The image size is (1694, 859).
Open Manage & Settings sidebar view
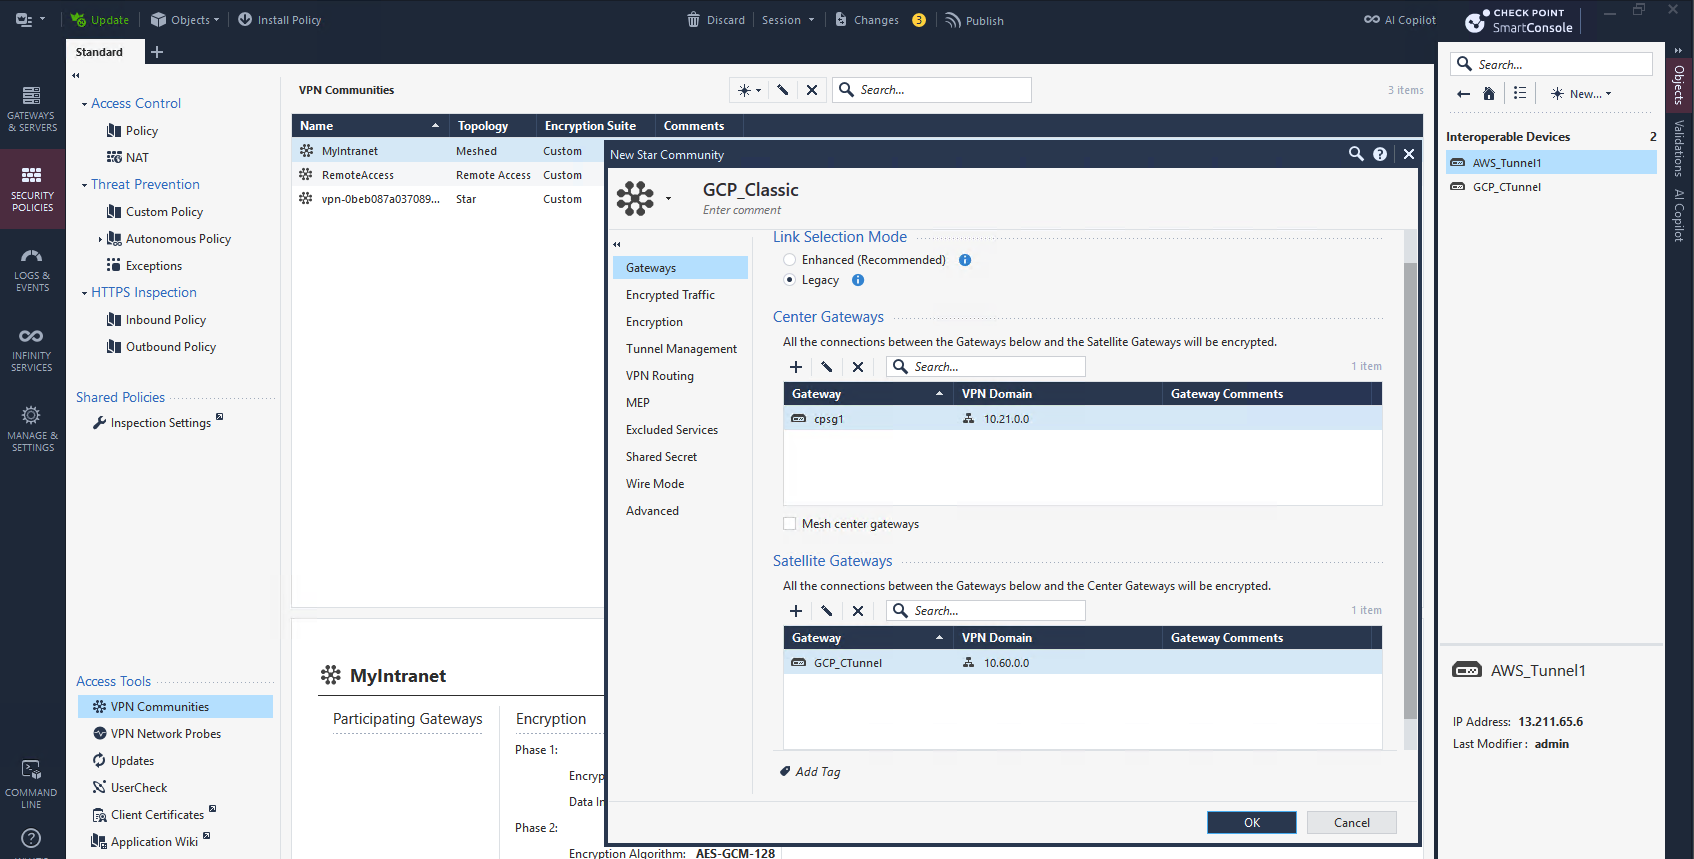(32, 428)
